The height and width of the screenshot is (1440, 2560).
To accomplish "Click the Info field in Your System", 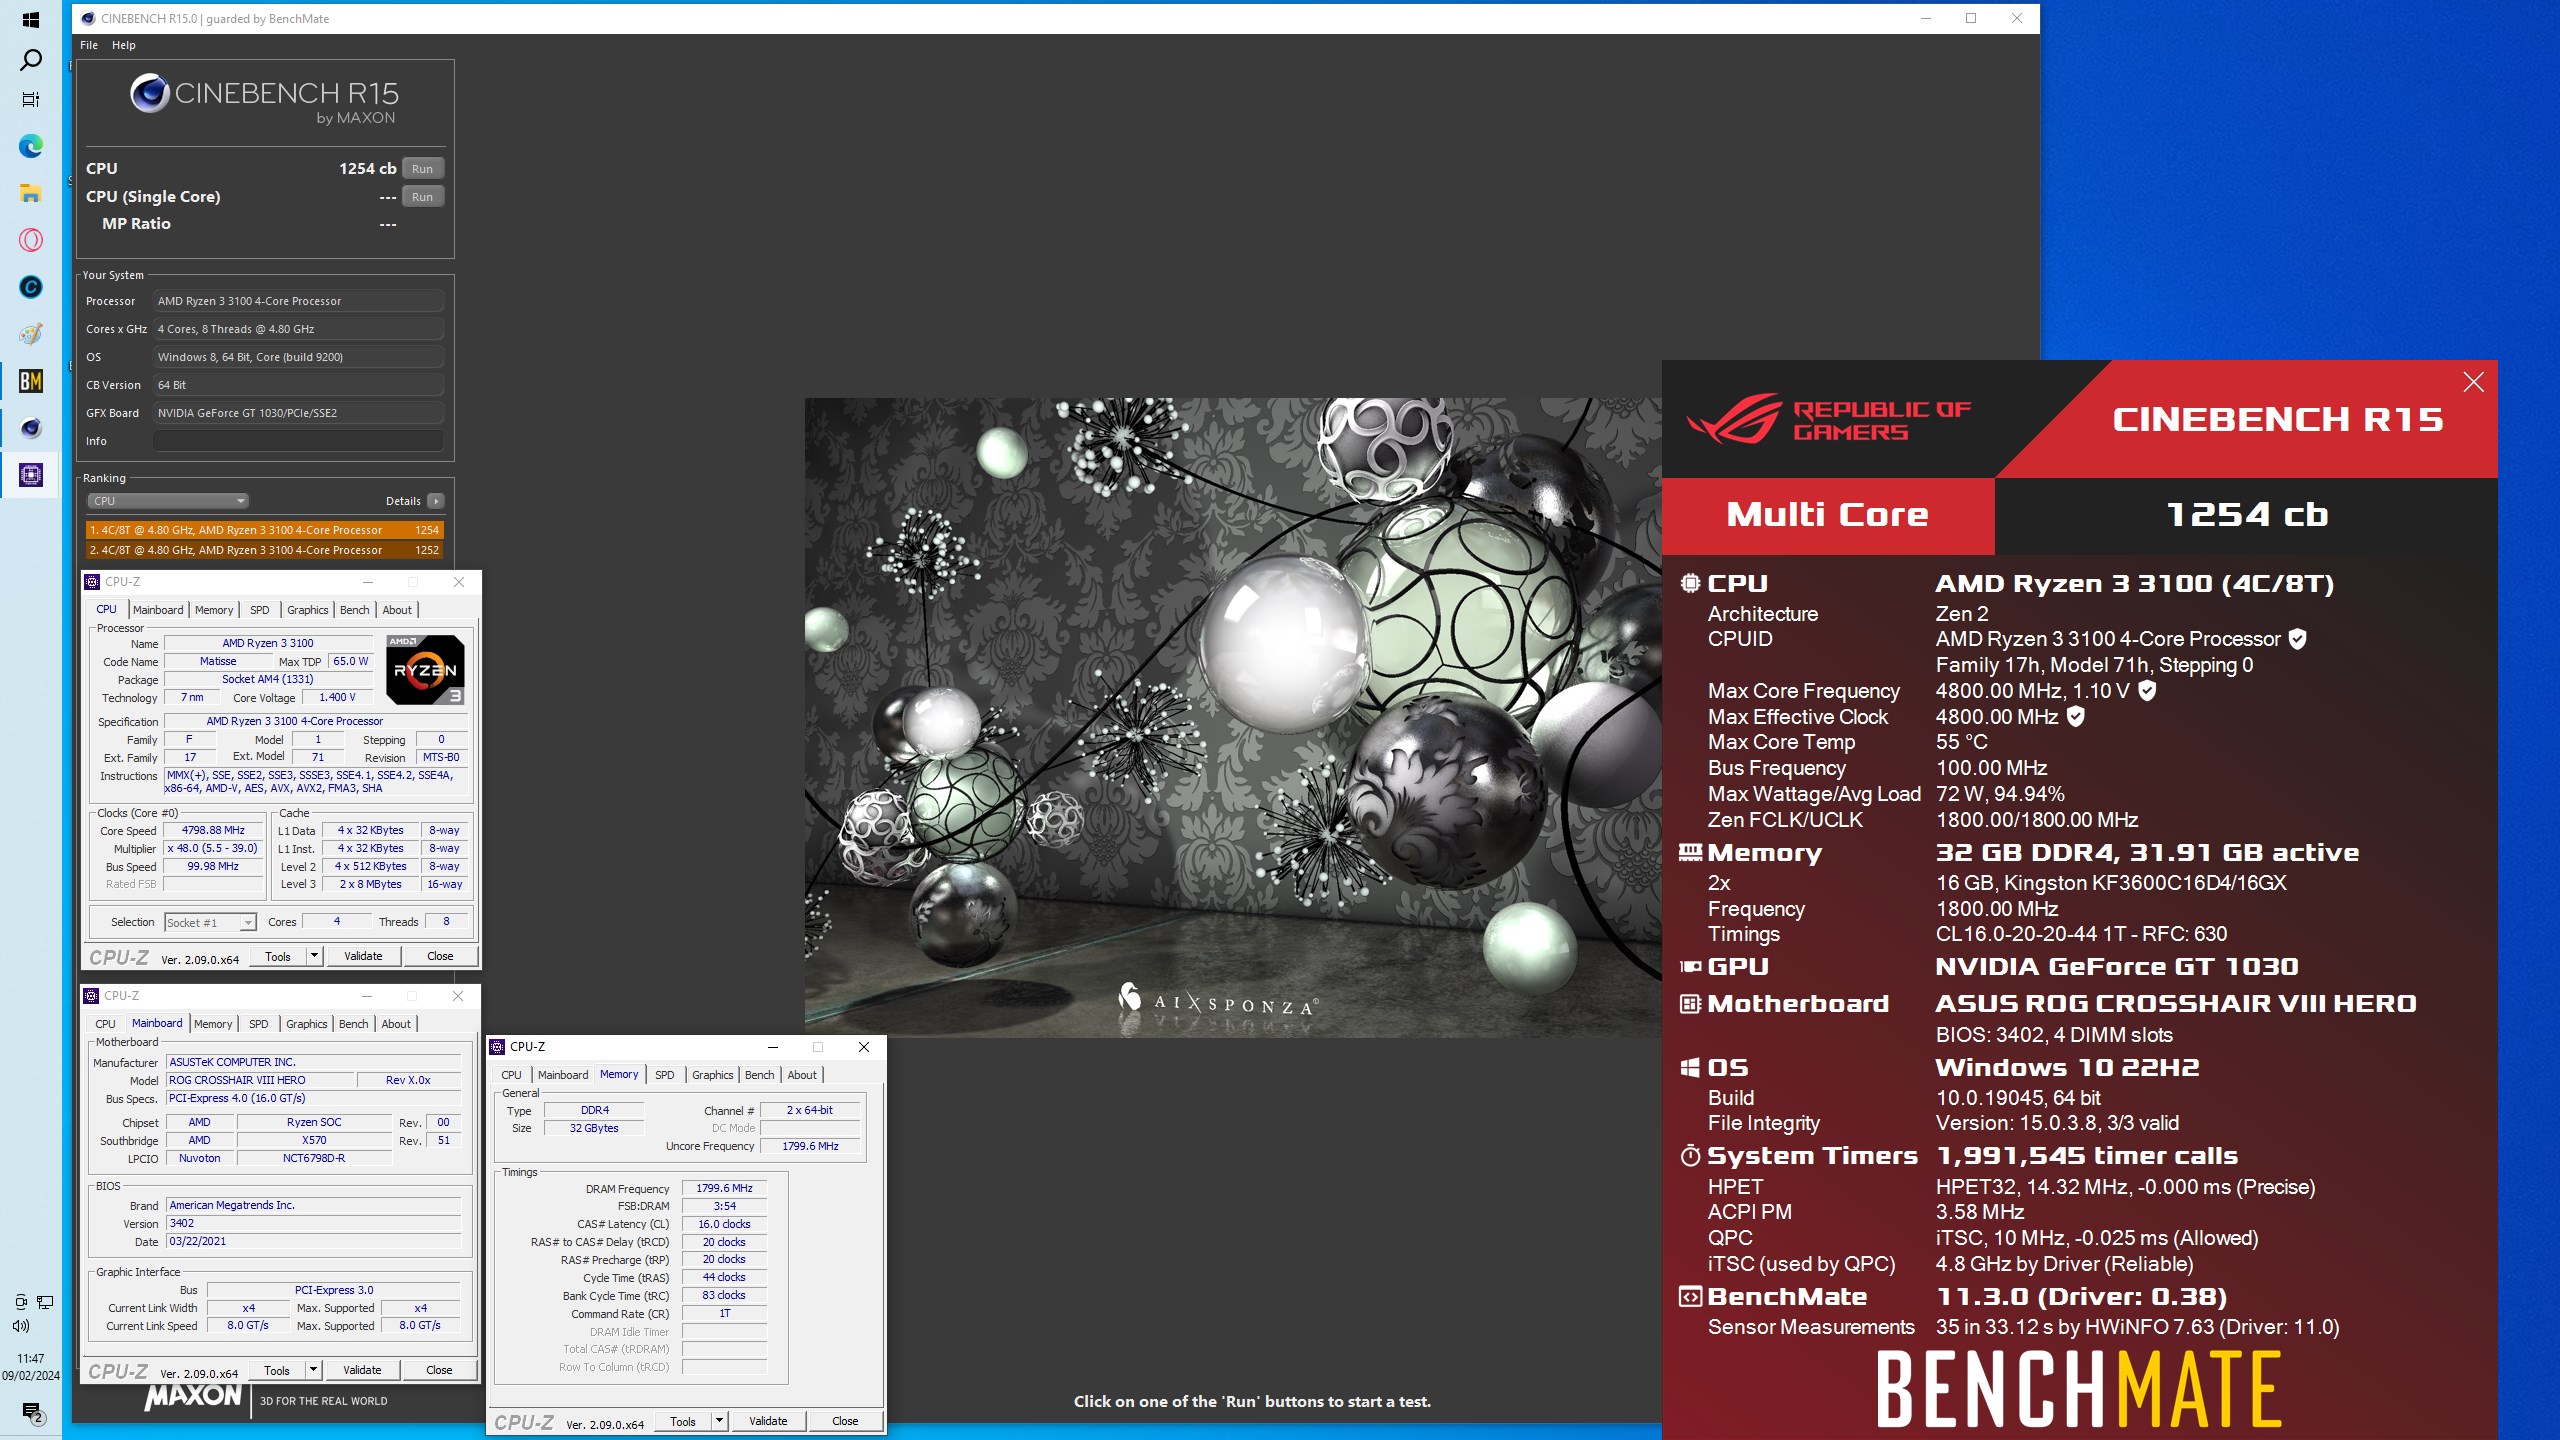I will click(298, 441).
